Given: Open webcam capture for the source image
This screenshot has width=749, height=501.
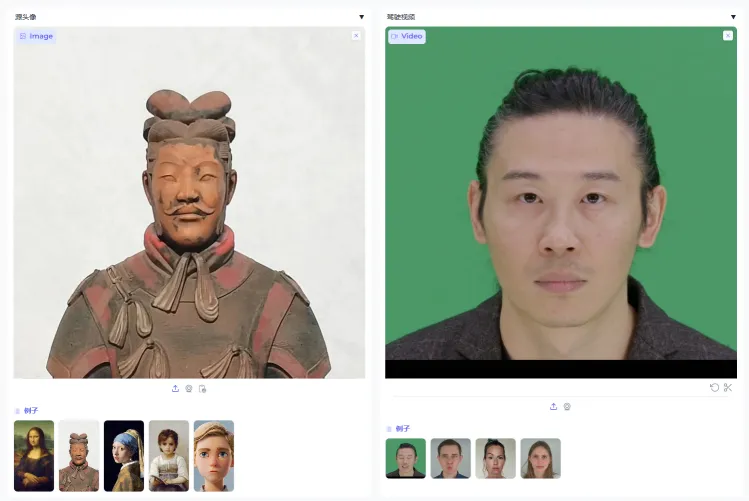Looking at the screenshot, I should click(x=189, y=389).
